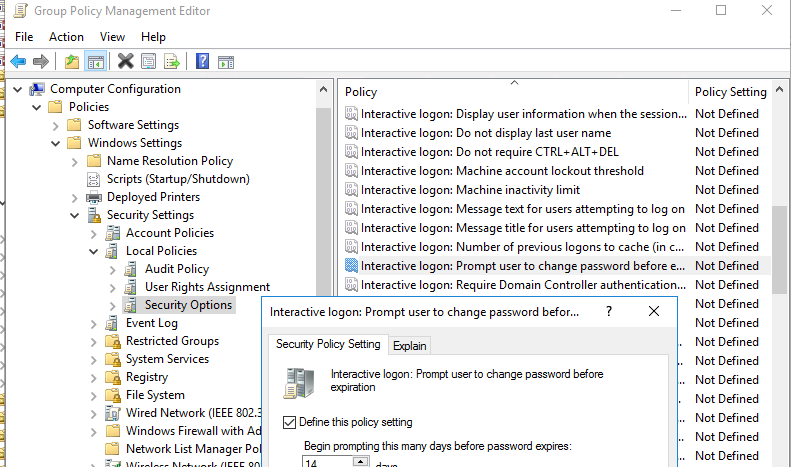The width and height of the screenshot is (791, 467).
Task: Open Properties from the toolbar icon
Action: pyautogui.click(x=149, y=62)
